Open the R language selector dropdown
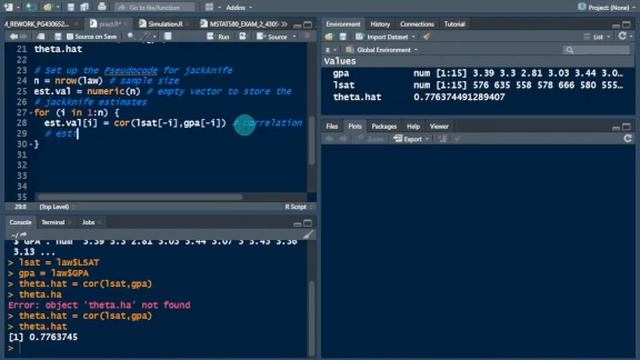Screen dimensions: 640x360 click(x=330, y=50)
